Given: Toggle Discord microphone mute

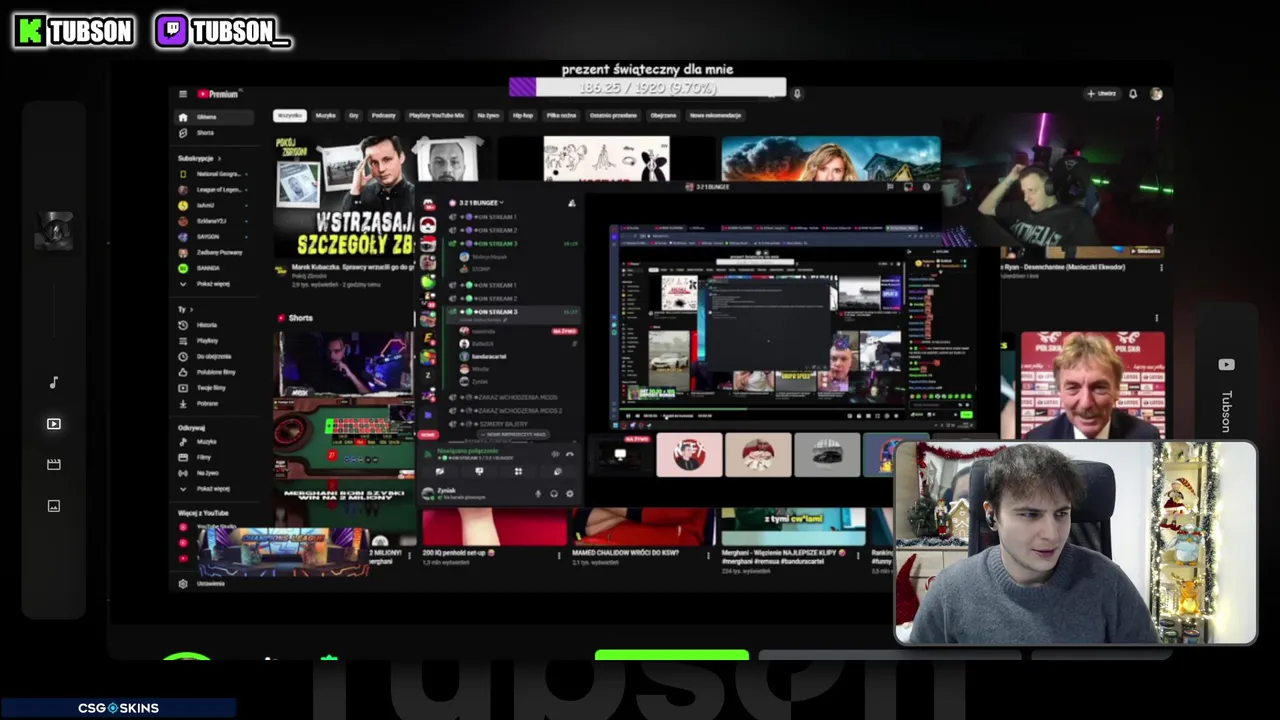Looking at the screenshot, I should pyautogui.click(x=538, y=493).
